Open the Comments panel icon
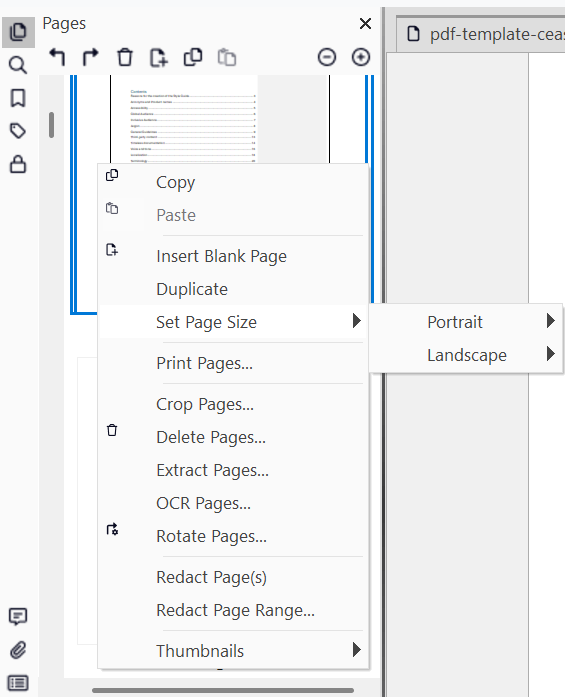Screen dimensions: 565x697 tap(18, 617)
